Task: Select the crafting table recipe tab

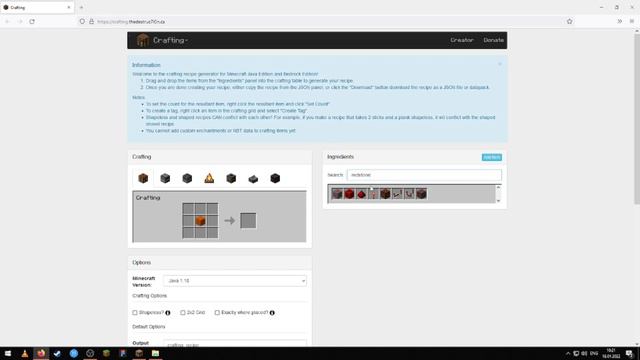Action: coord(143,178)
